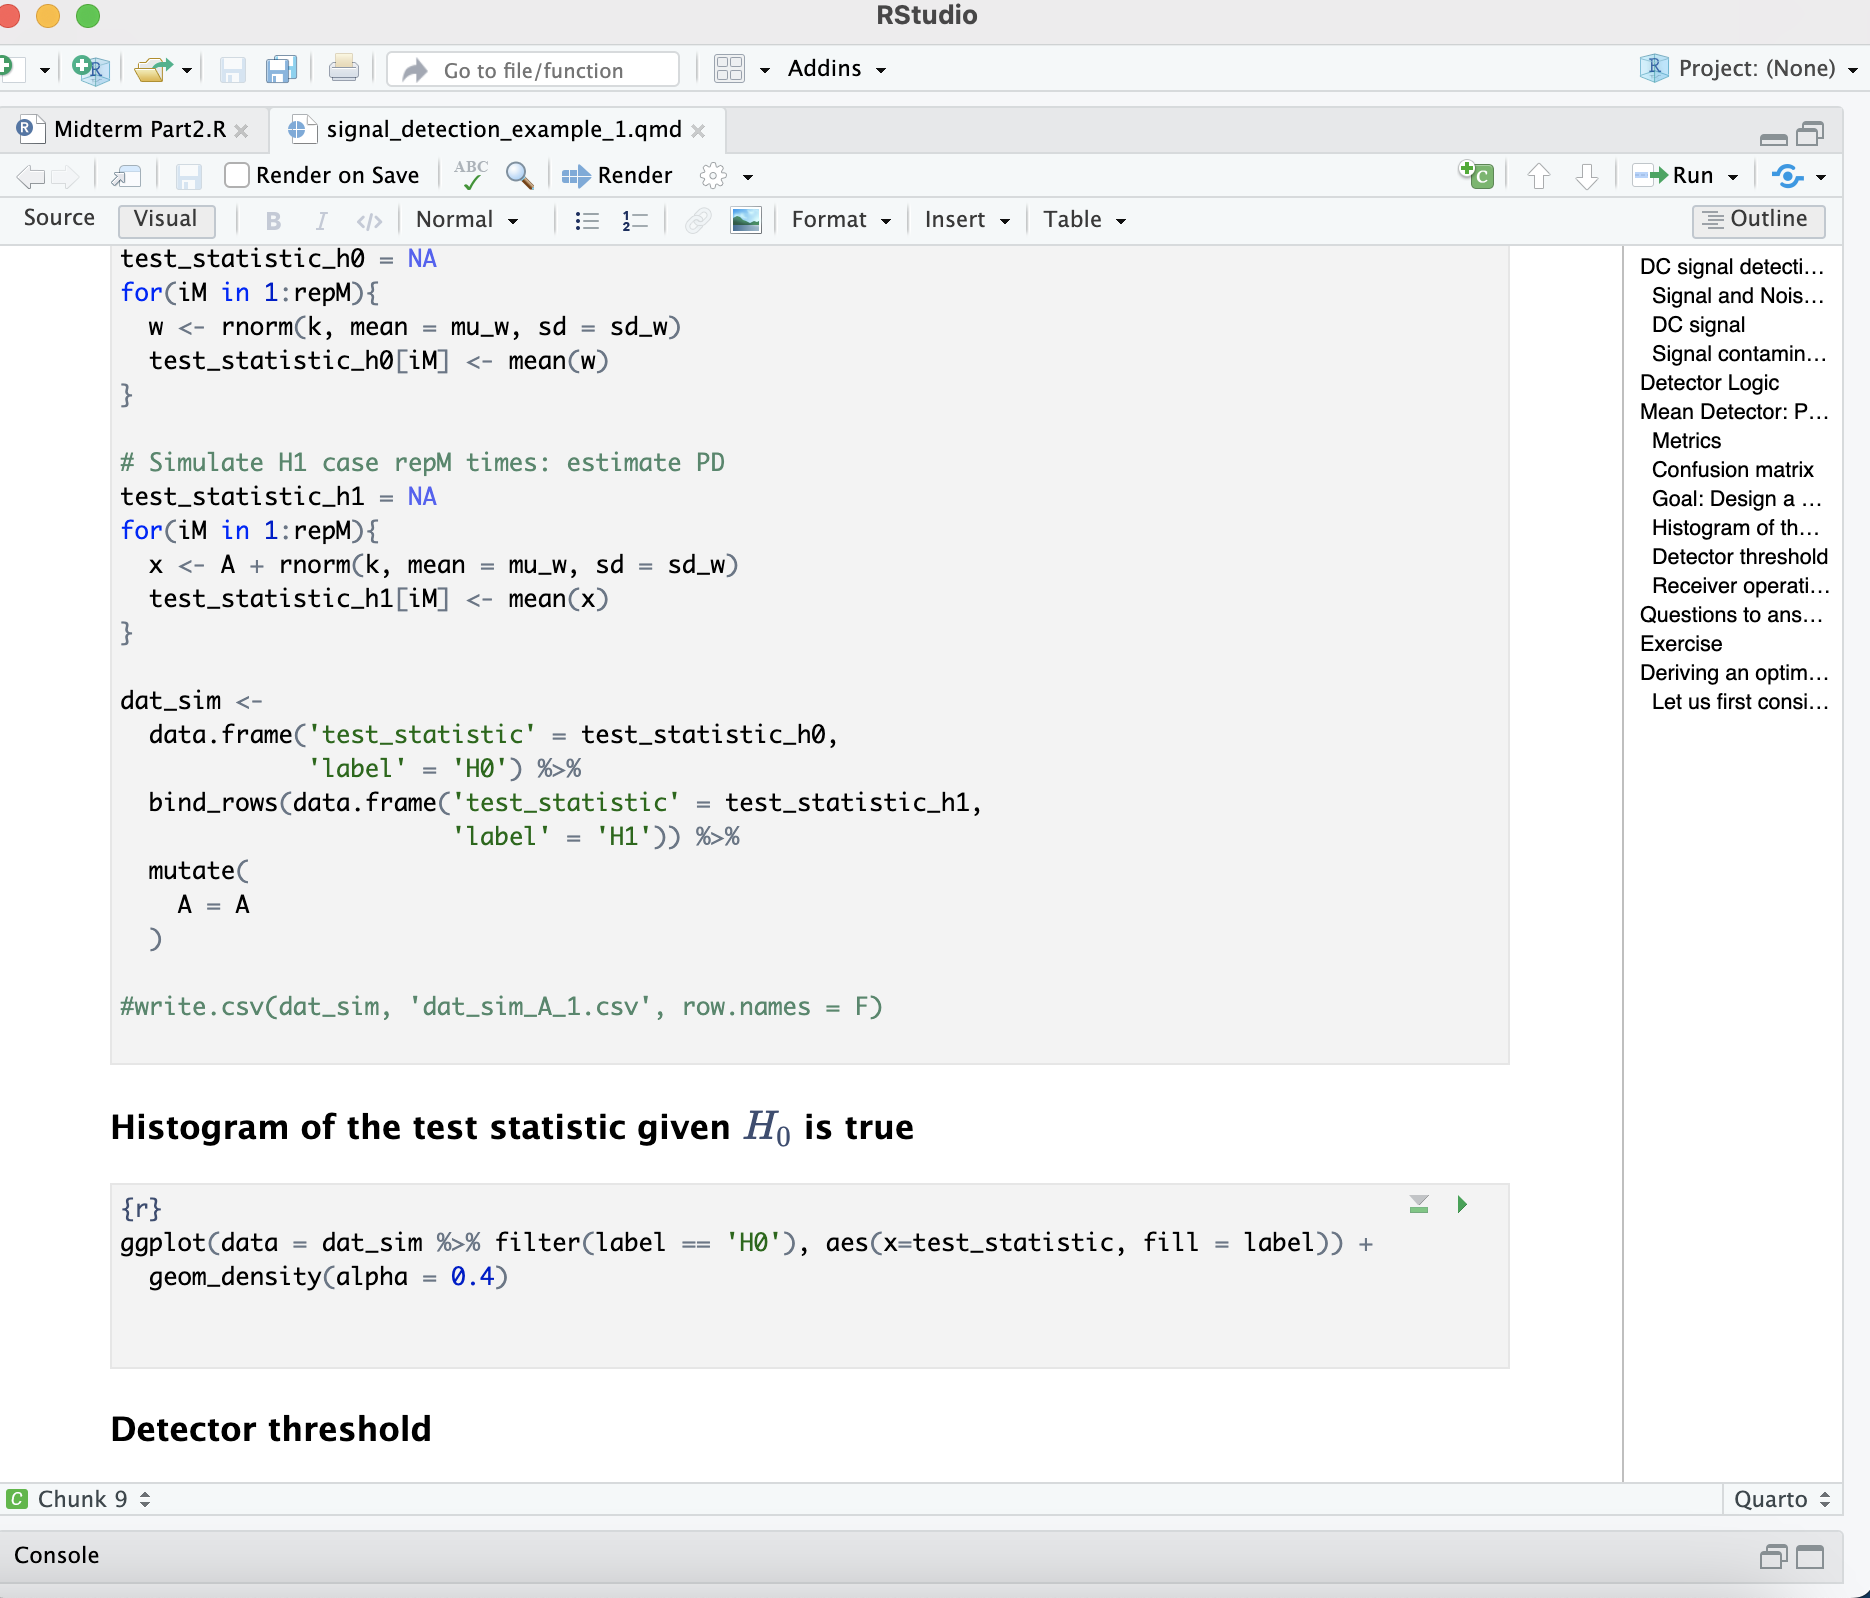The width and height of the screenshot is (1870, 1598).
Task: Jump to Confusion matrix in outline
Action: [x=1732, y=470]
